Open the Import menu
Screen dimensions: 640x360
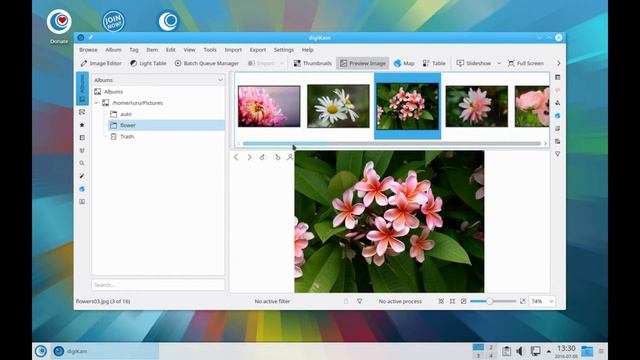pyautogui.click(x=233, y=50)
